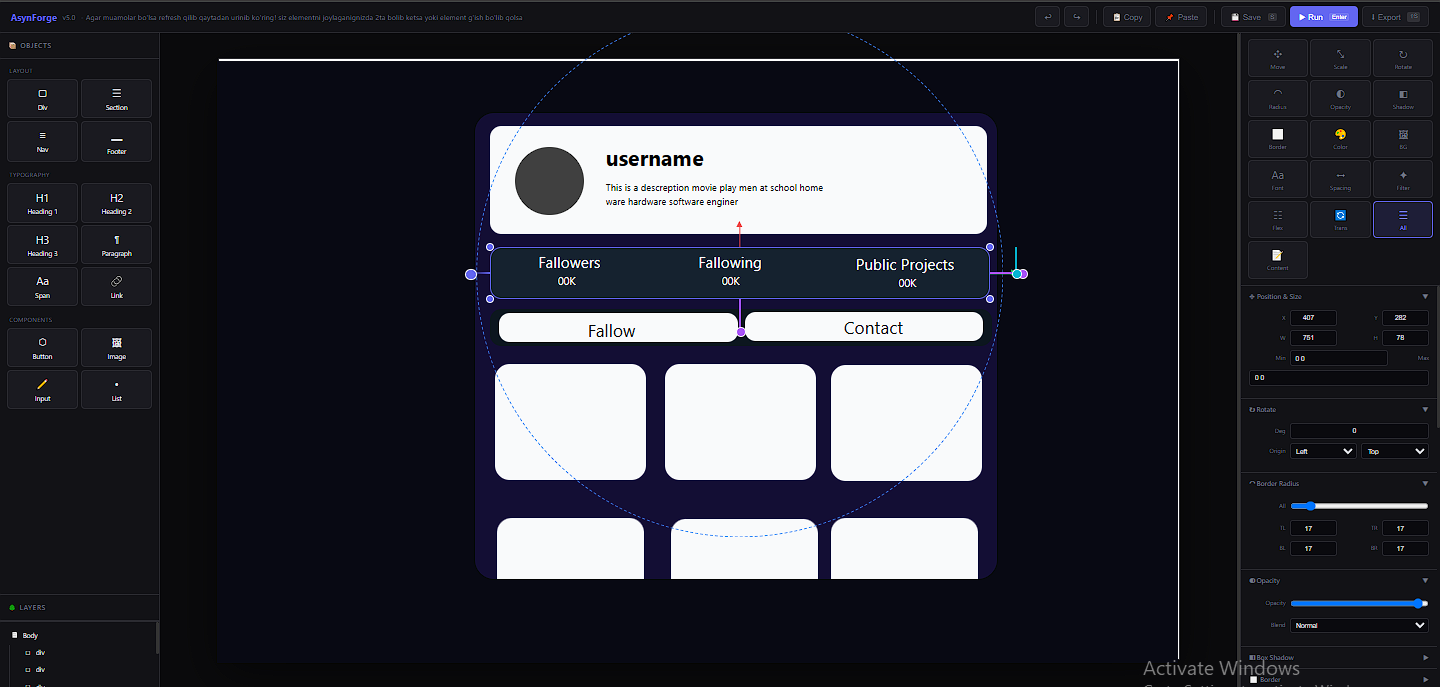Viewport: 1440px width, 687px height.
Task: Add an Input component
Action: (42, 390)
